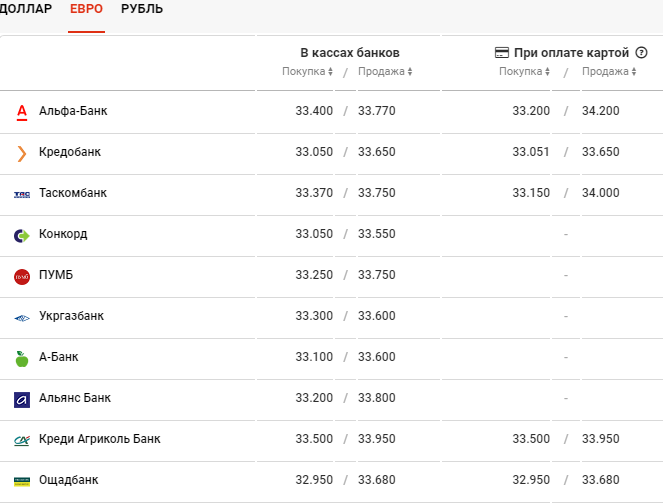Click the green A-Bank apple logo
The height and width of the screenshot is (503, 663).
pos(22,358)
